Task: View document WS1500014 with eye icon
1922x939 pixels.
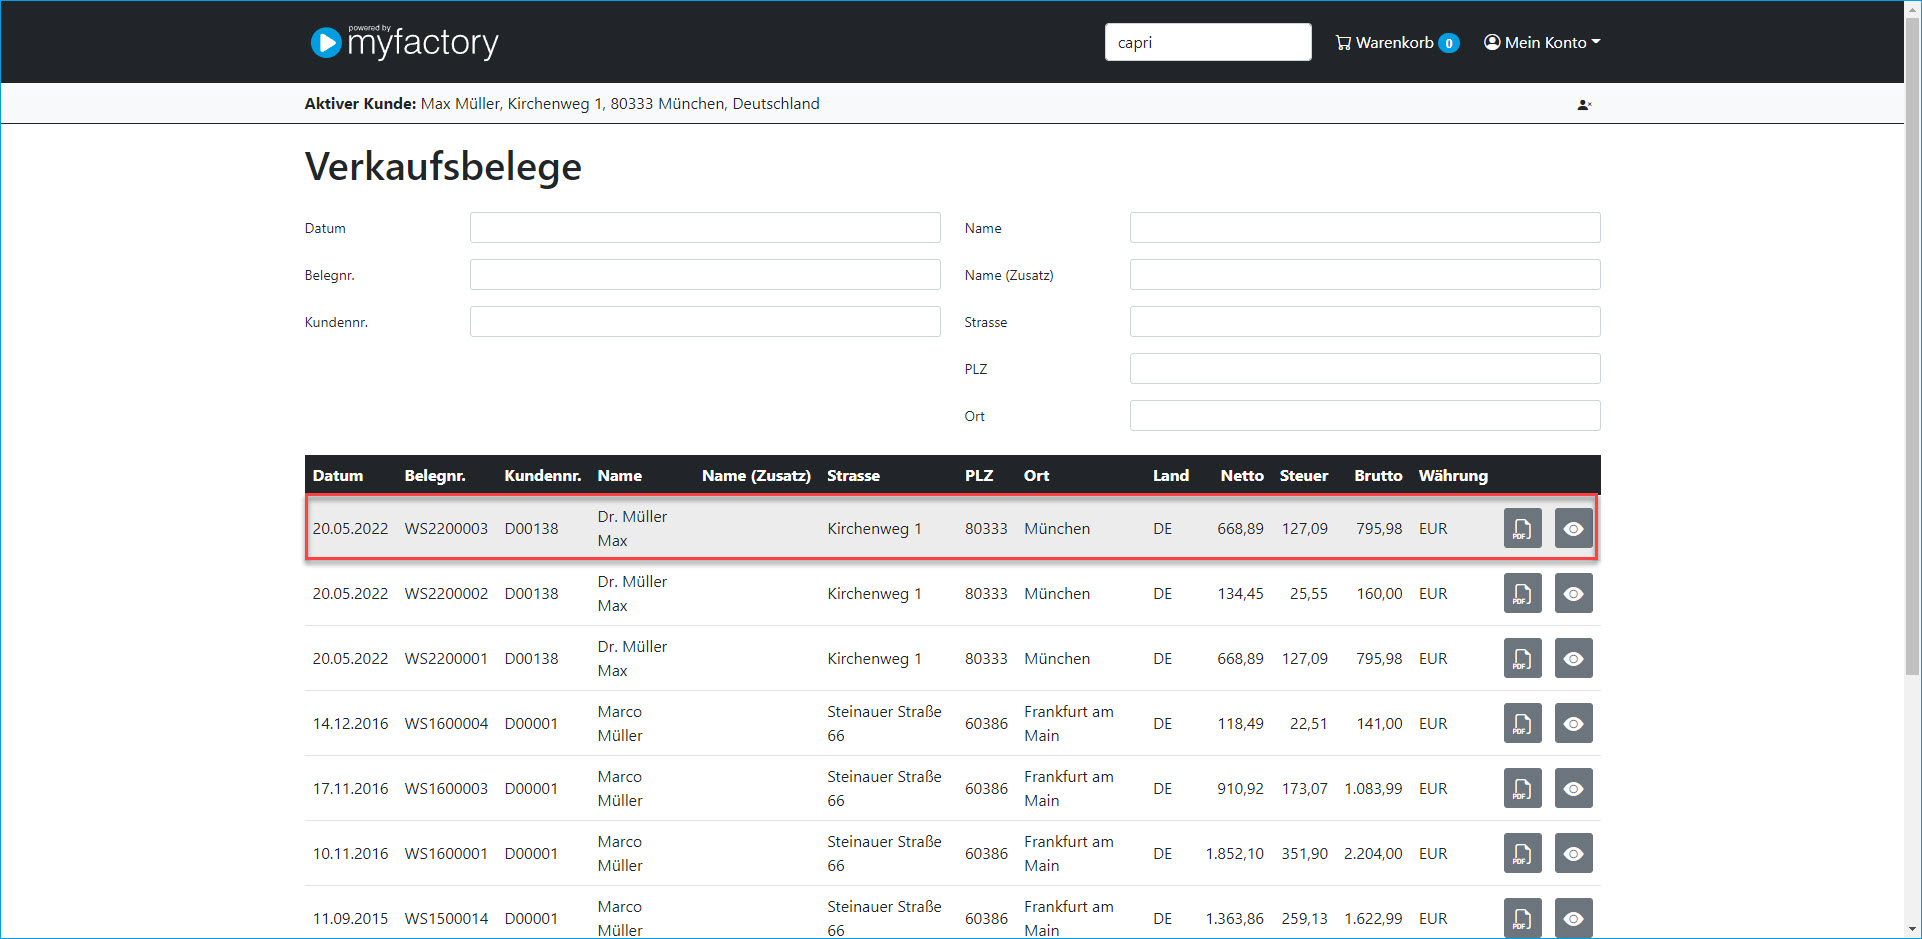Action: [1573, 918]
